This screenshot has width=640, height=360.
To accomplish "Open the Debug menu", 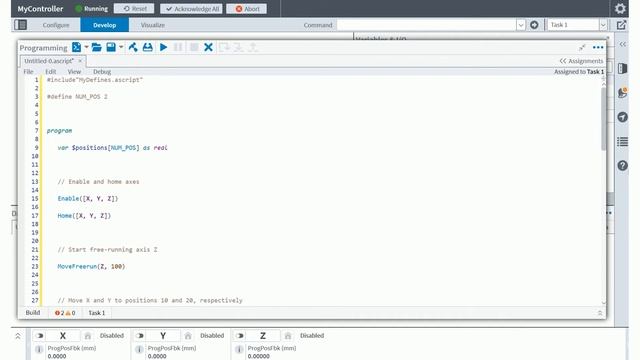I will 102,71.
